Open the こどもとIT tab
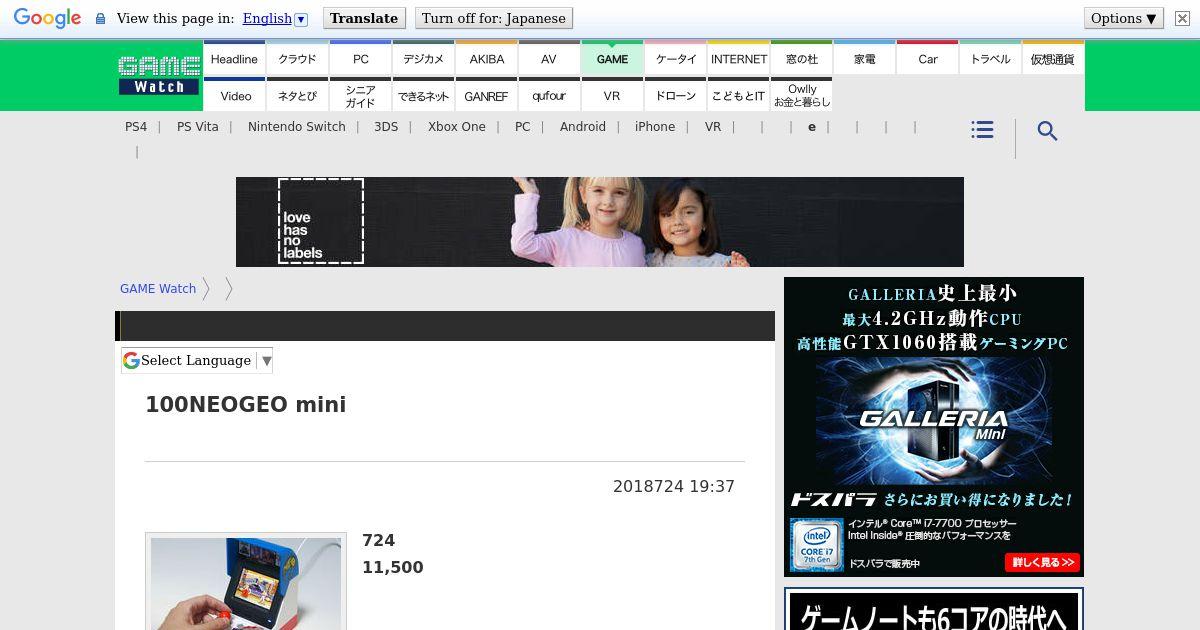Screen dimensions: 1200x630 [738, 95]
